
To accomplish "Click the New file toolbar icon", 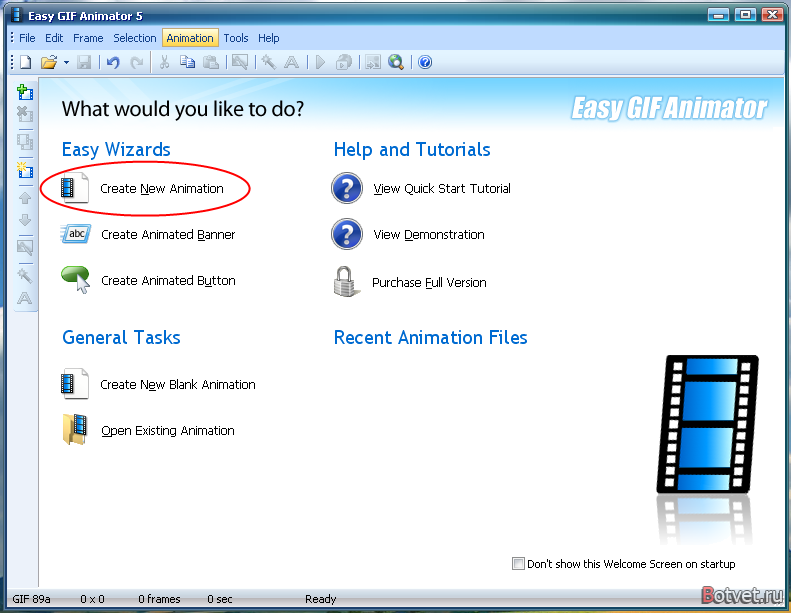I will pos(25,62).
